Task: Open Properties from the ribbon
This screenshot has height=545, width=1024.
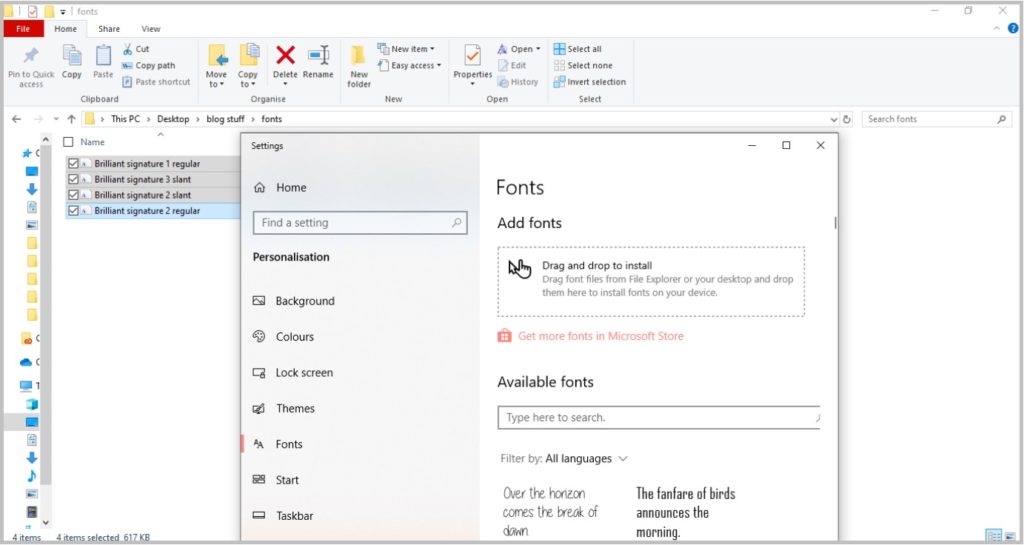Action: [x=472, y=56]
